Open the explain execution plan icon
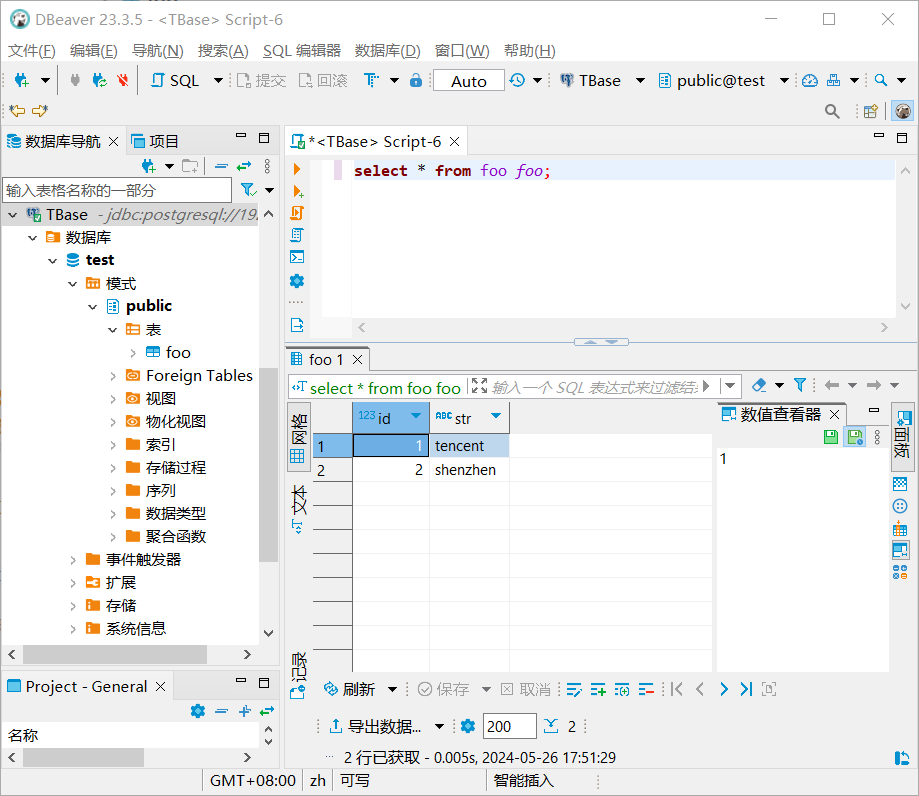The image size is (919, 796). [x=297, y=235]
